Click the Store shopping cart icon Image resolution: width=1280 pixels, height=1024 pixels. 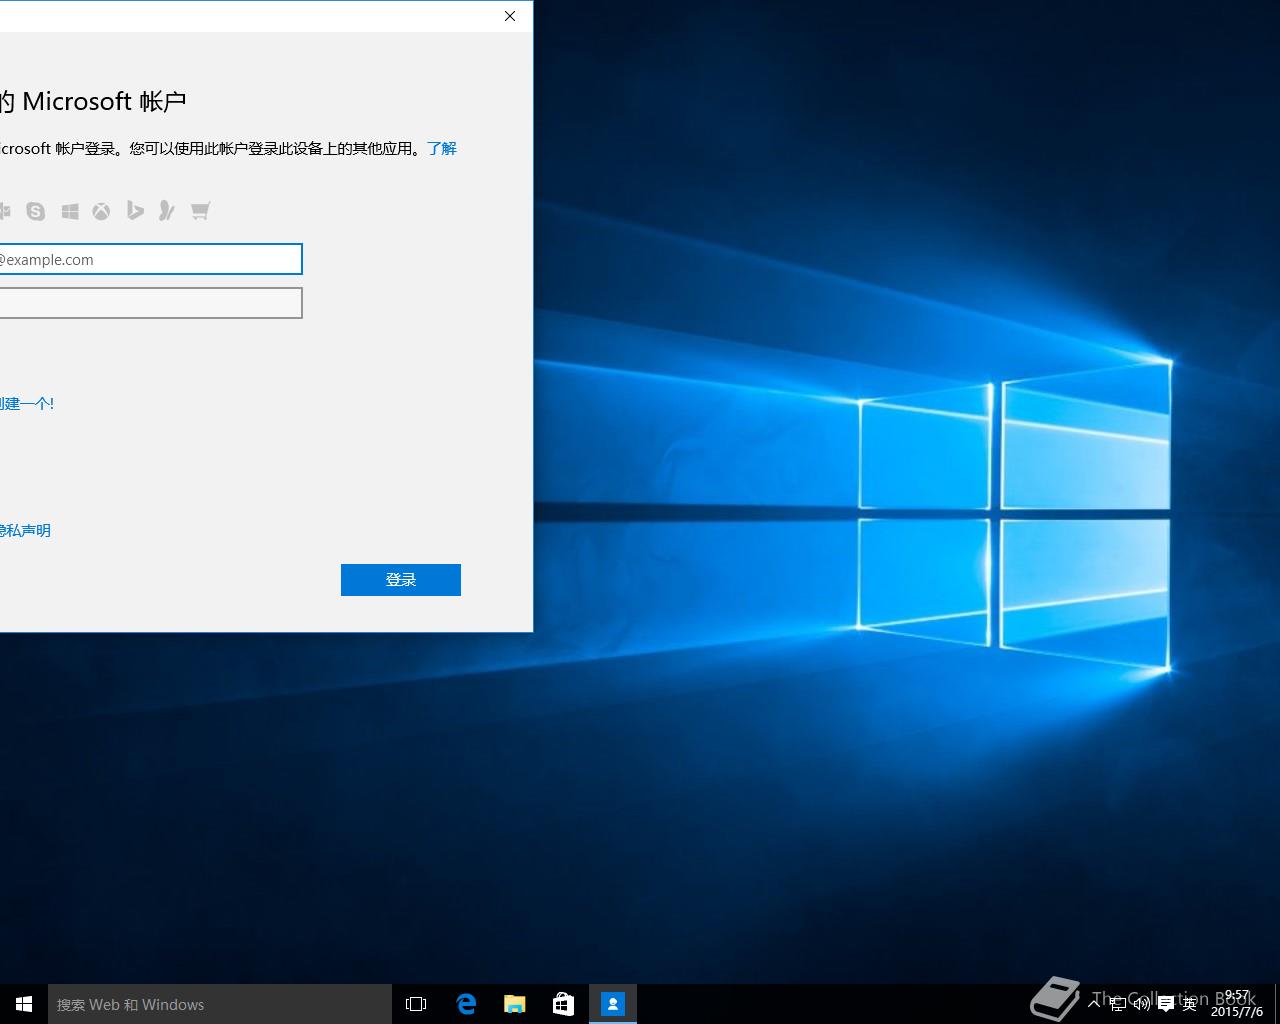tap(200, 211)
